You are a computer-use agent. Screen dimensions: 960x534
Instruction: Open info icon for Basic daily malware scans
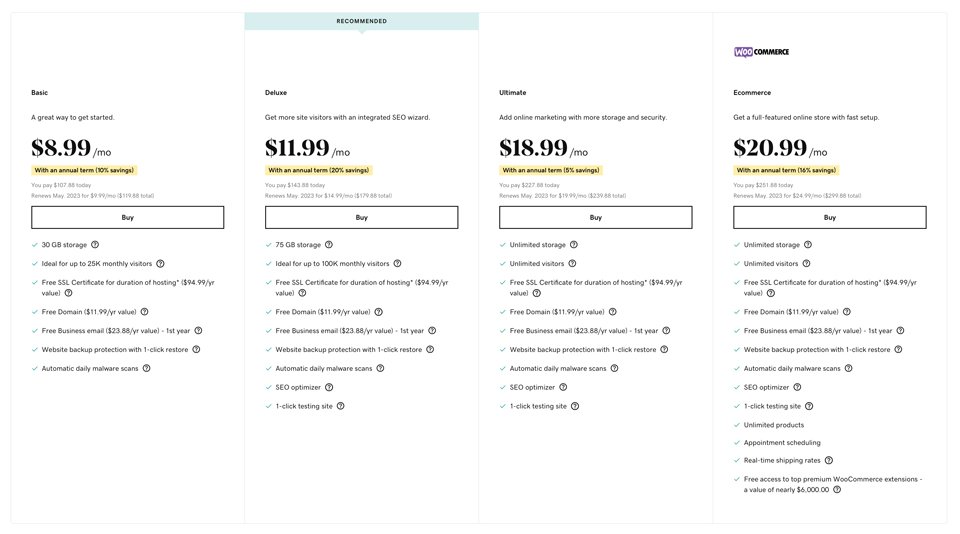click(146, 368)
